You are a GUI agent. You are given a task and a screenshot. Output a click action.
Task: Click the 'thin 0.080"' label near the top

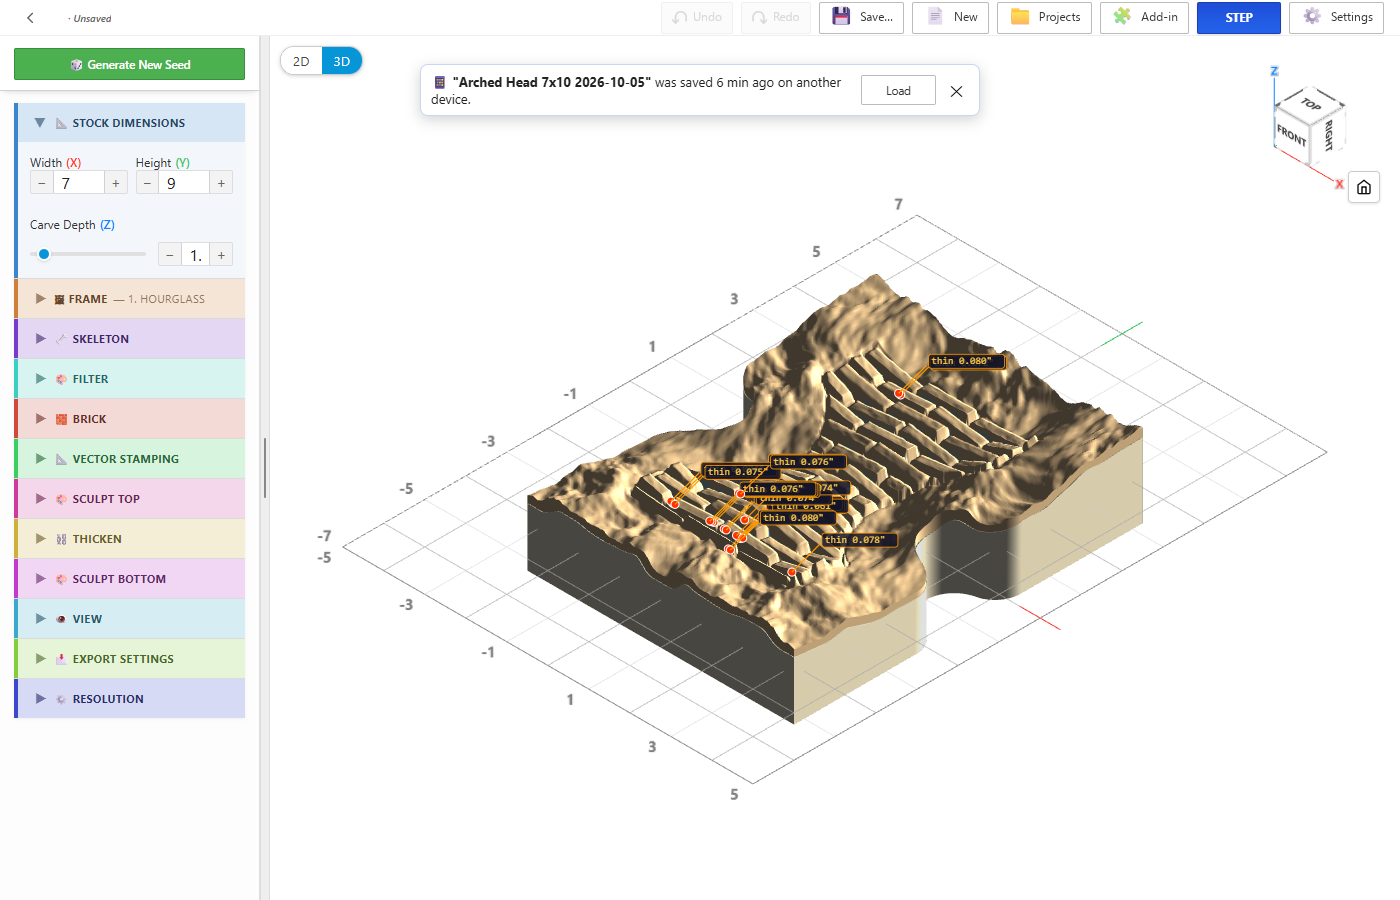coord(966,361)
